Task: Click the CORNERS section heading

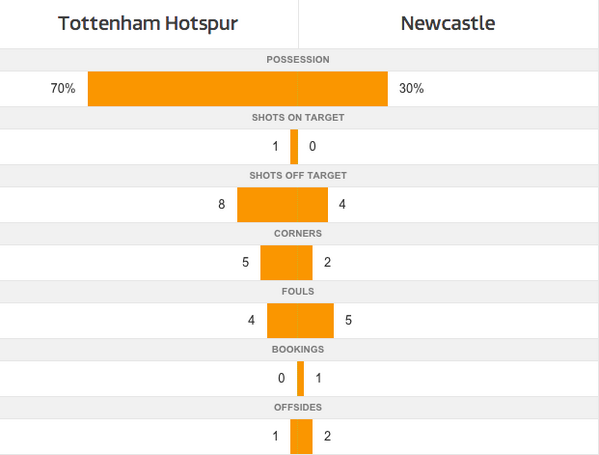Action: pyautogui.click(x=298, y=233)
